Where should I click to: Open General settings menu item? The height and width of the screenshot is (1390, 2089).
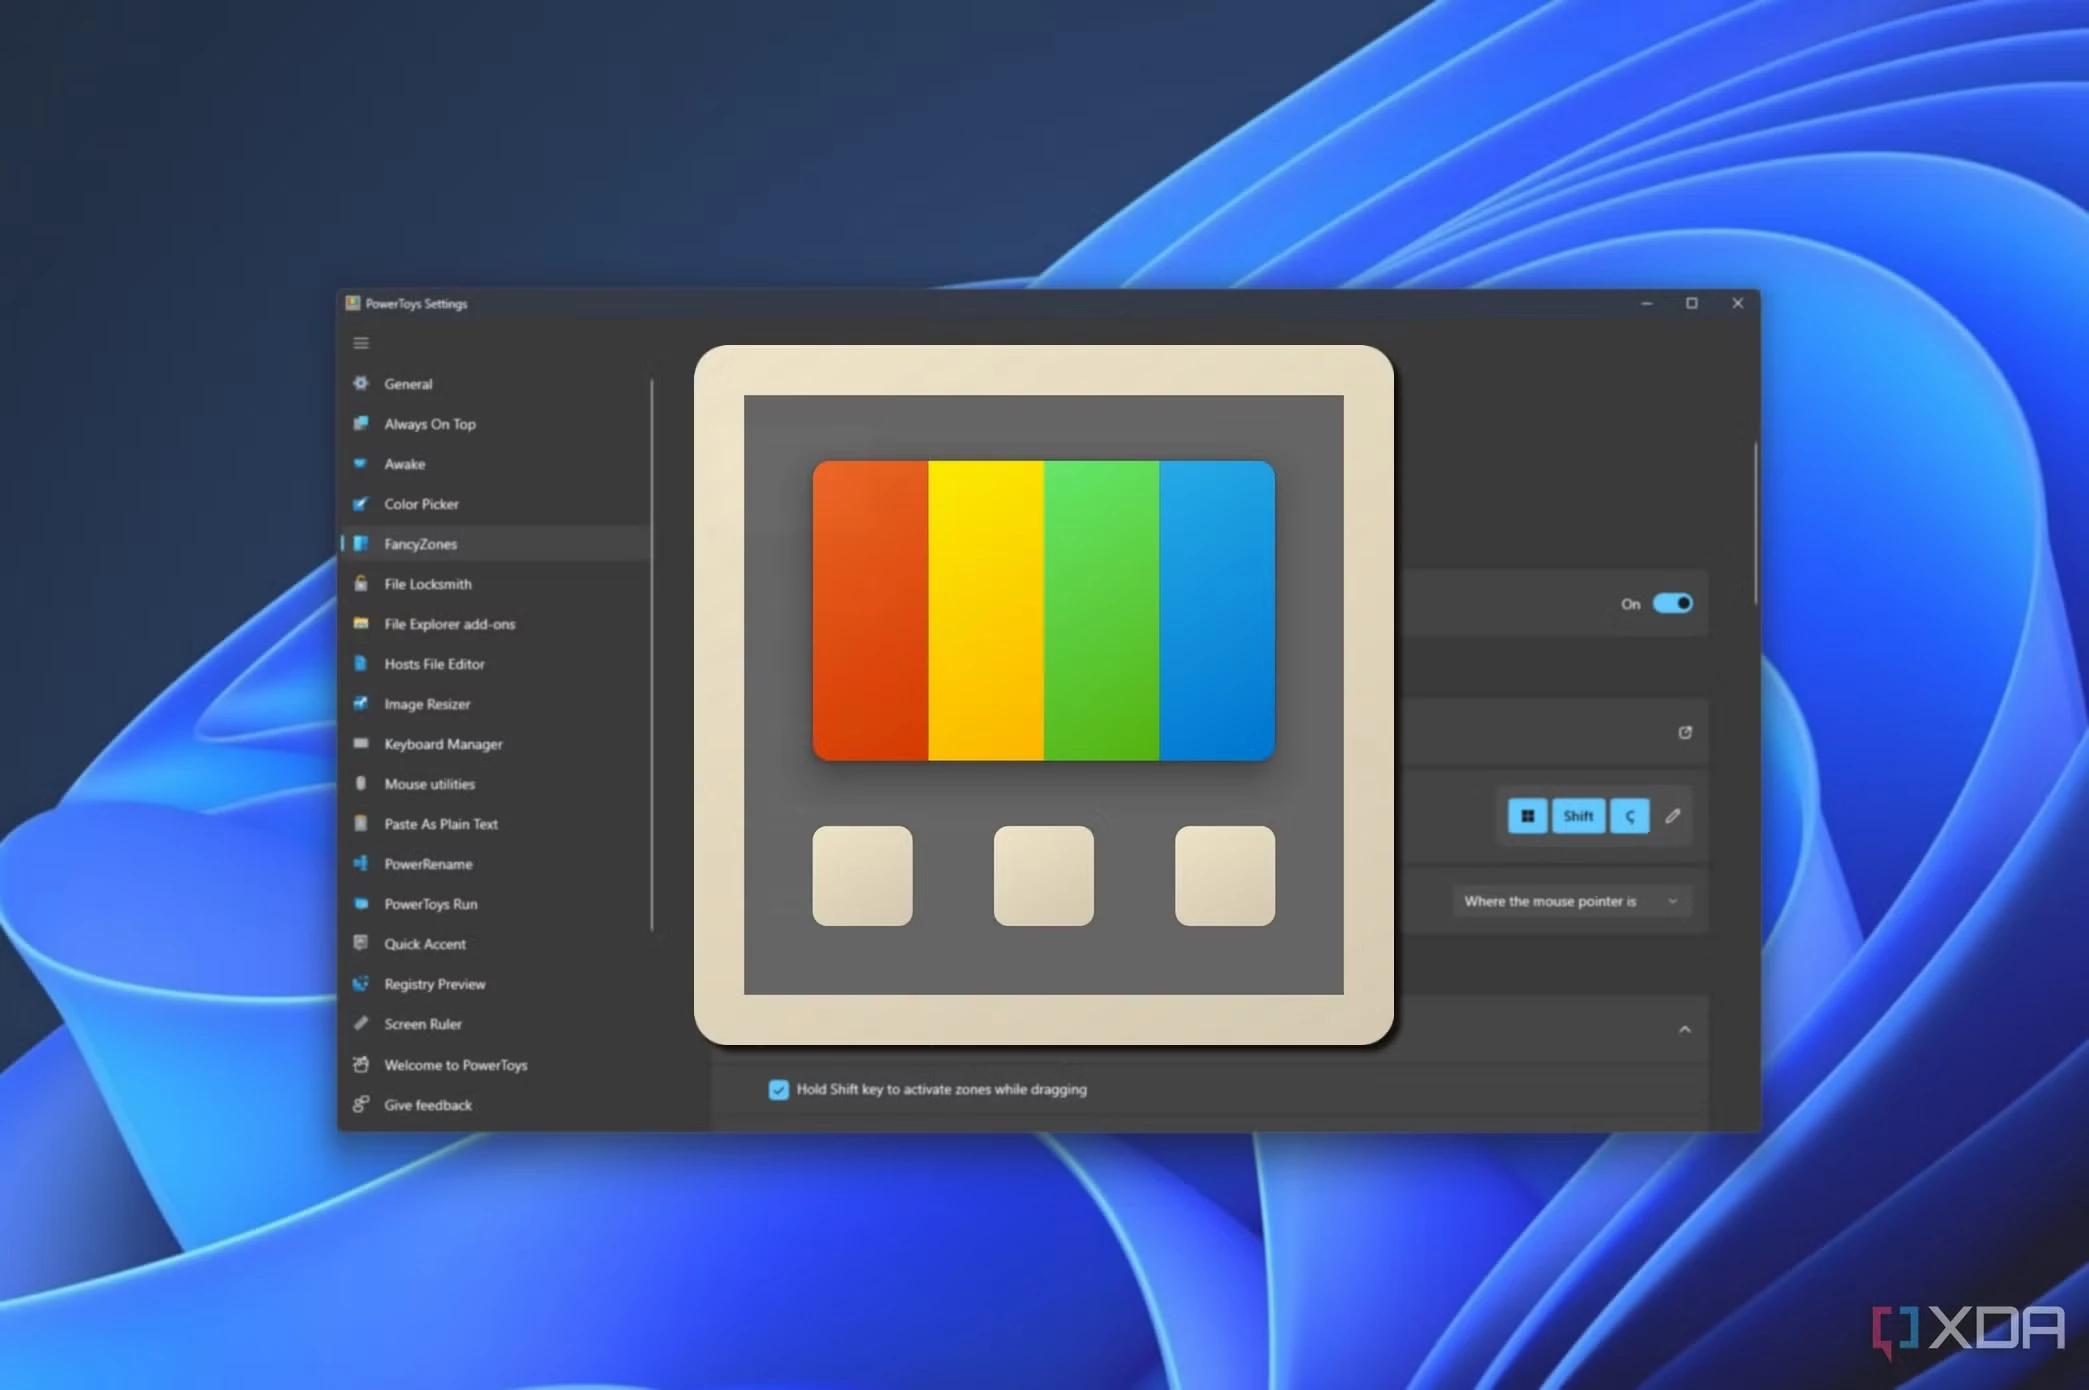pos(406,382)
